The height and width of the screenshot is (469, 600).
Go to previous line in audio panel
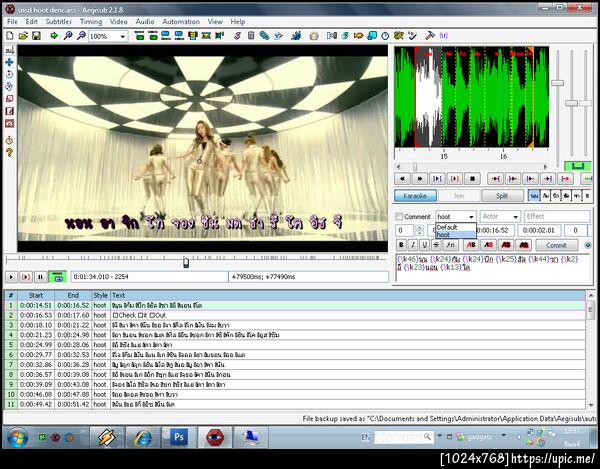pyautogui.click(x=402, y=178)
